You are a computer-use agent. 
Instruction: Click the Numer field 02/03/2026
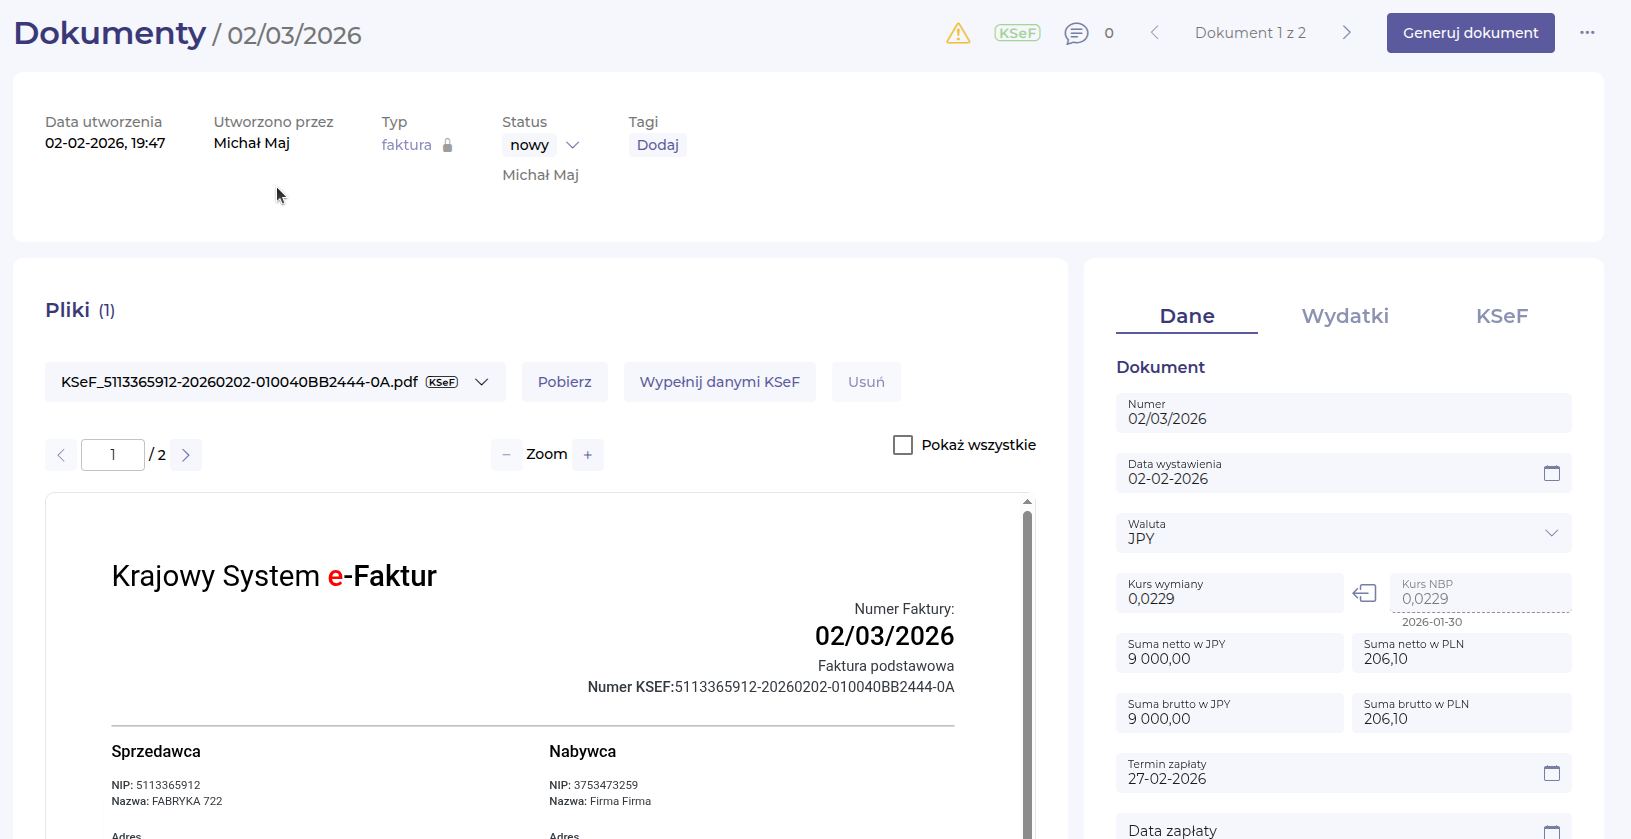pyautogui.click(x=1344, y=413)
